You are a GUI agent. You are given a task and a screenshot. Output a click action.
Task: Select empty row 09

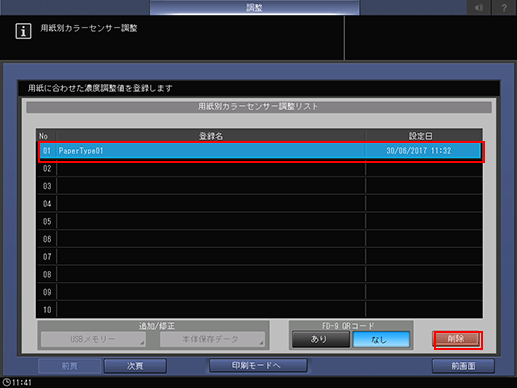point(260,292)
